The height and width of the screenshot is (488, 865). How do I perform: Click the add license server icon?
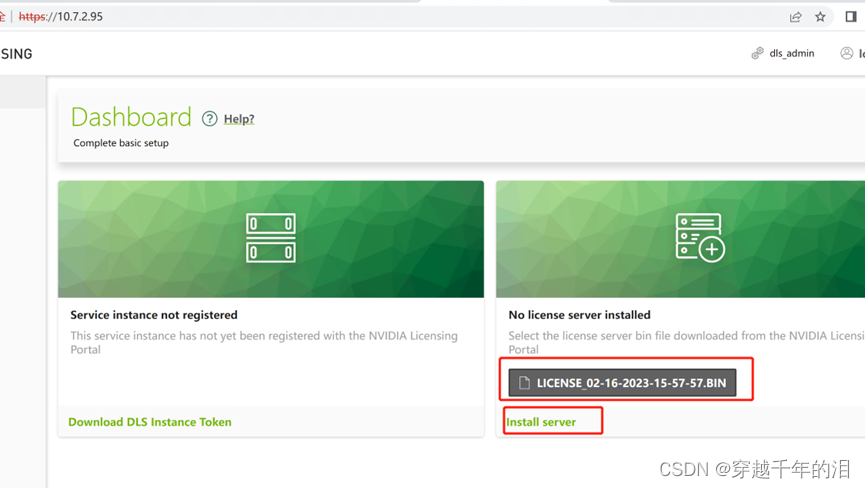pos(700,238)
